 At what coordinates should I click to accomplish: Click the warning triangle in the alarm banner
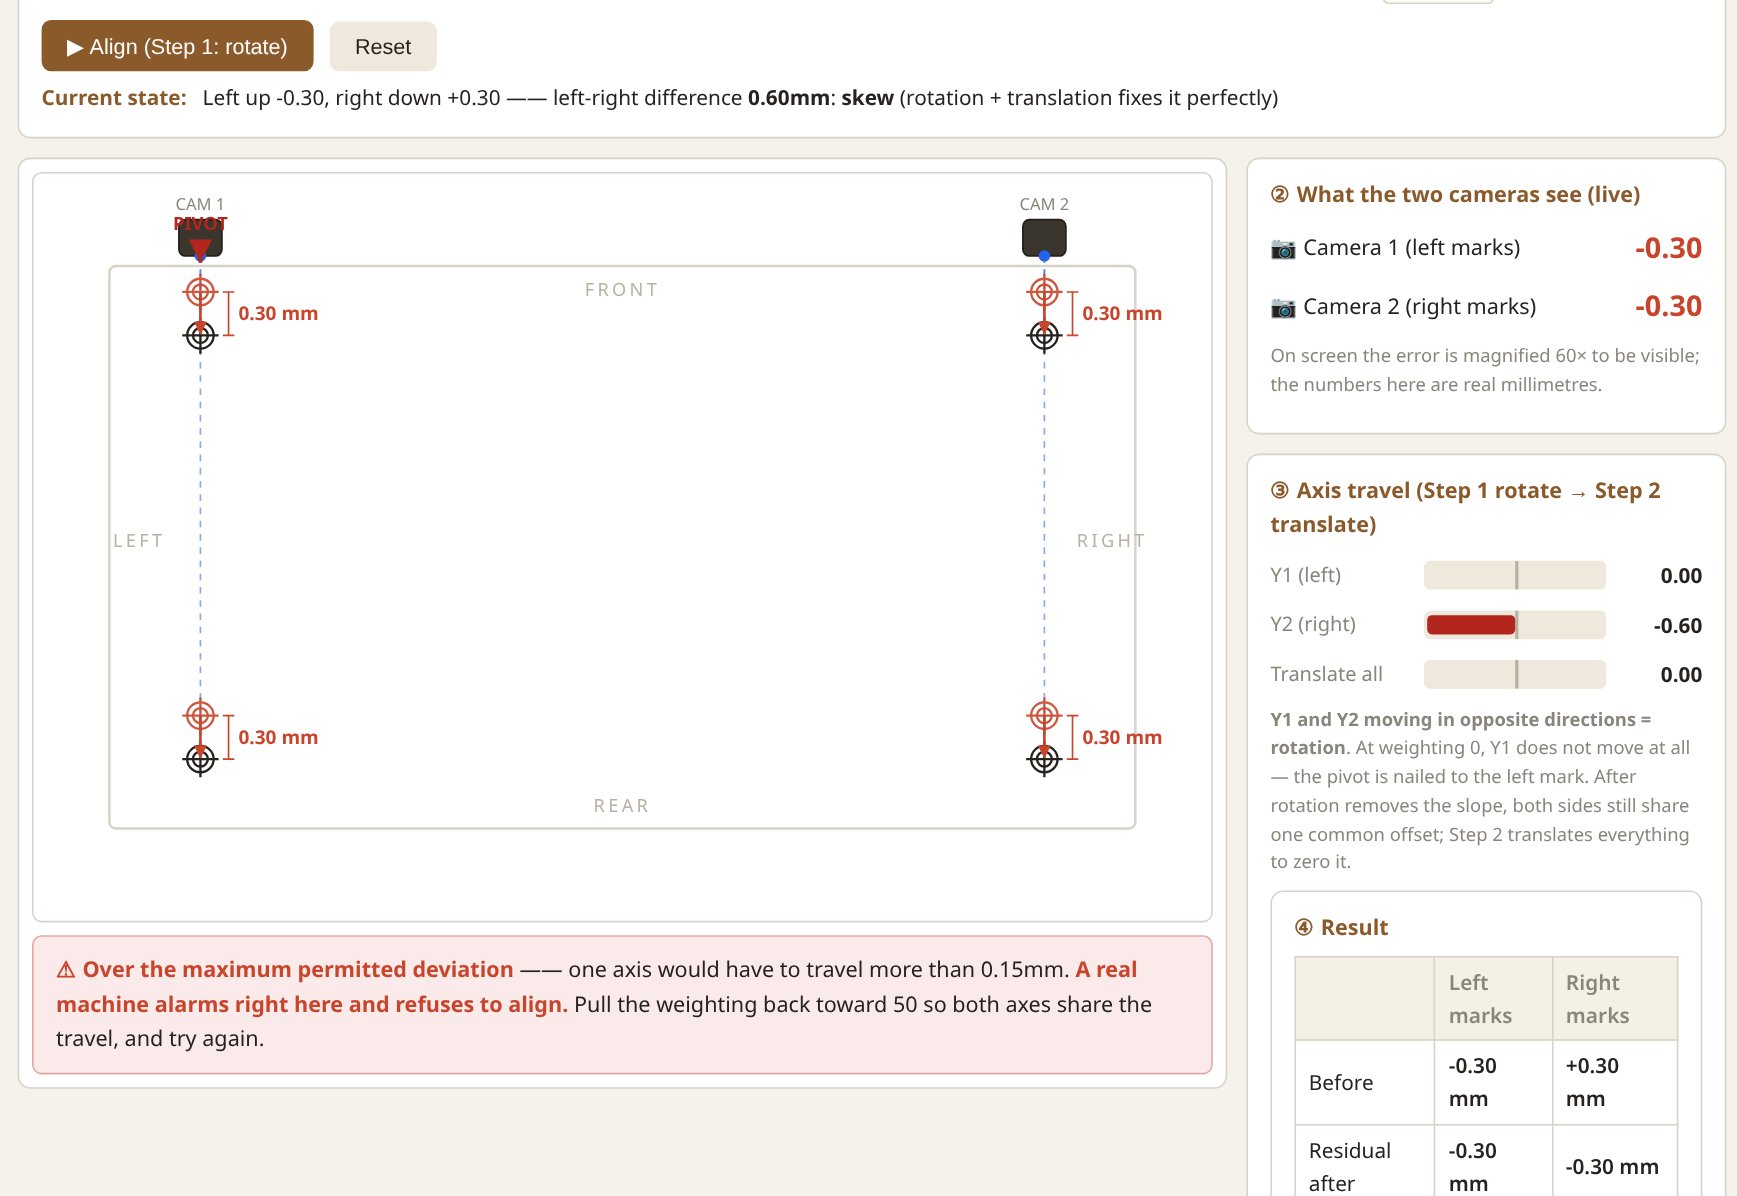click(66, 970)
